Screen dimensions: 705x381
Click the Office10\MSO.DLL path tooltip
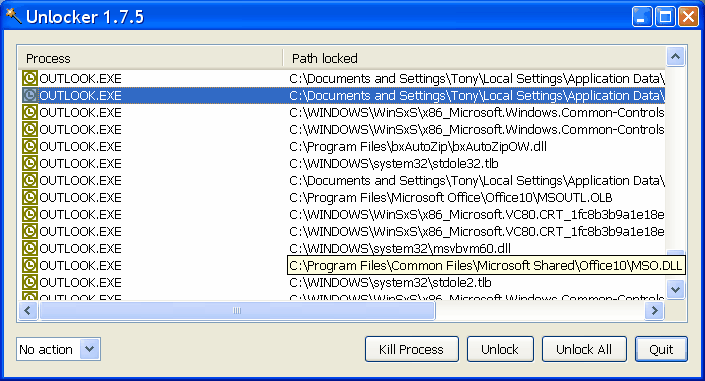tap(486, 265)
